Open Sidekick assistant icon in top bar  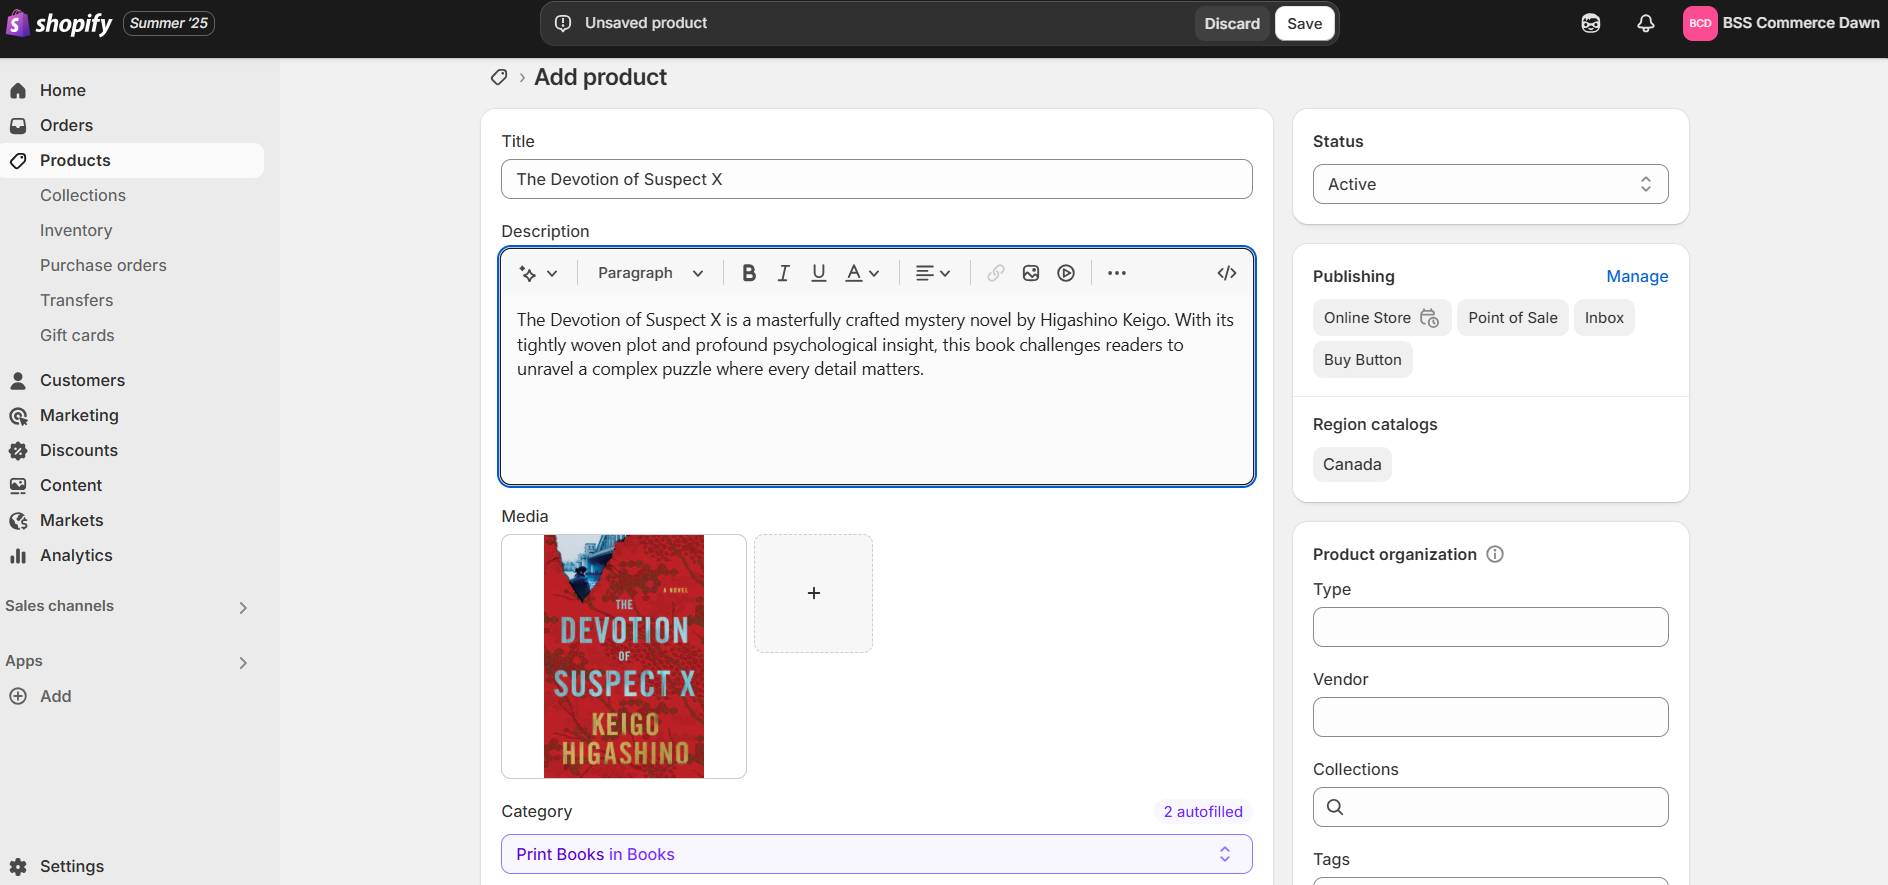1591,23
